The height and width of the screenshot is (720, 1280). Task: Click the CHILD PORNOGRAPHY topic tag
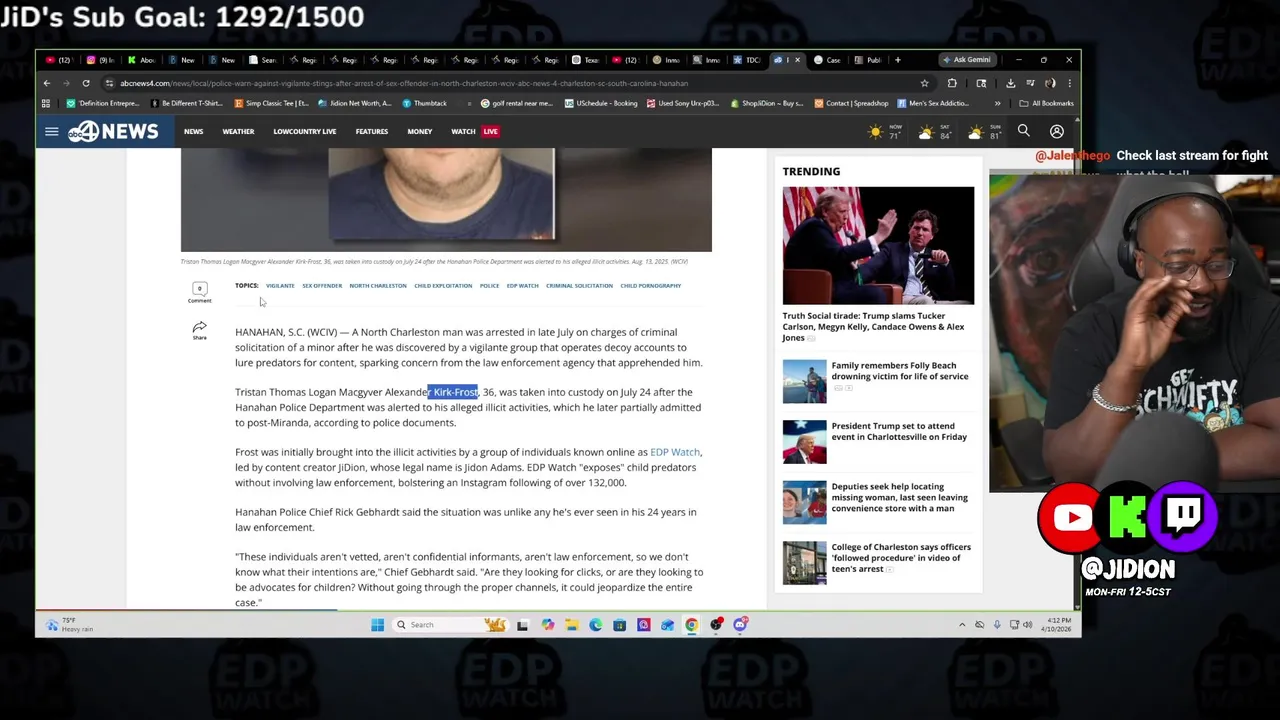(x=650, y=286)
